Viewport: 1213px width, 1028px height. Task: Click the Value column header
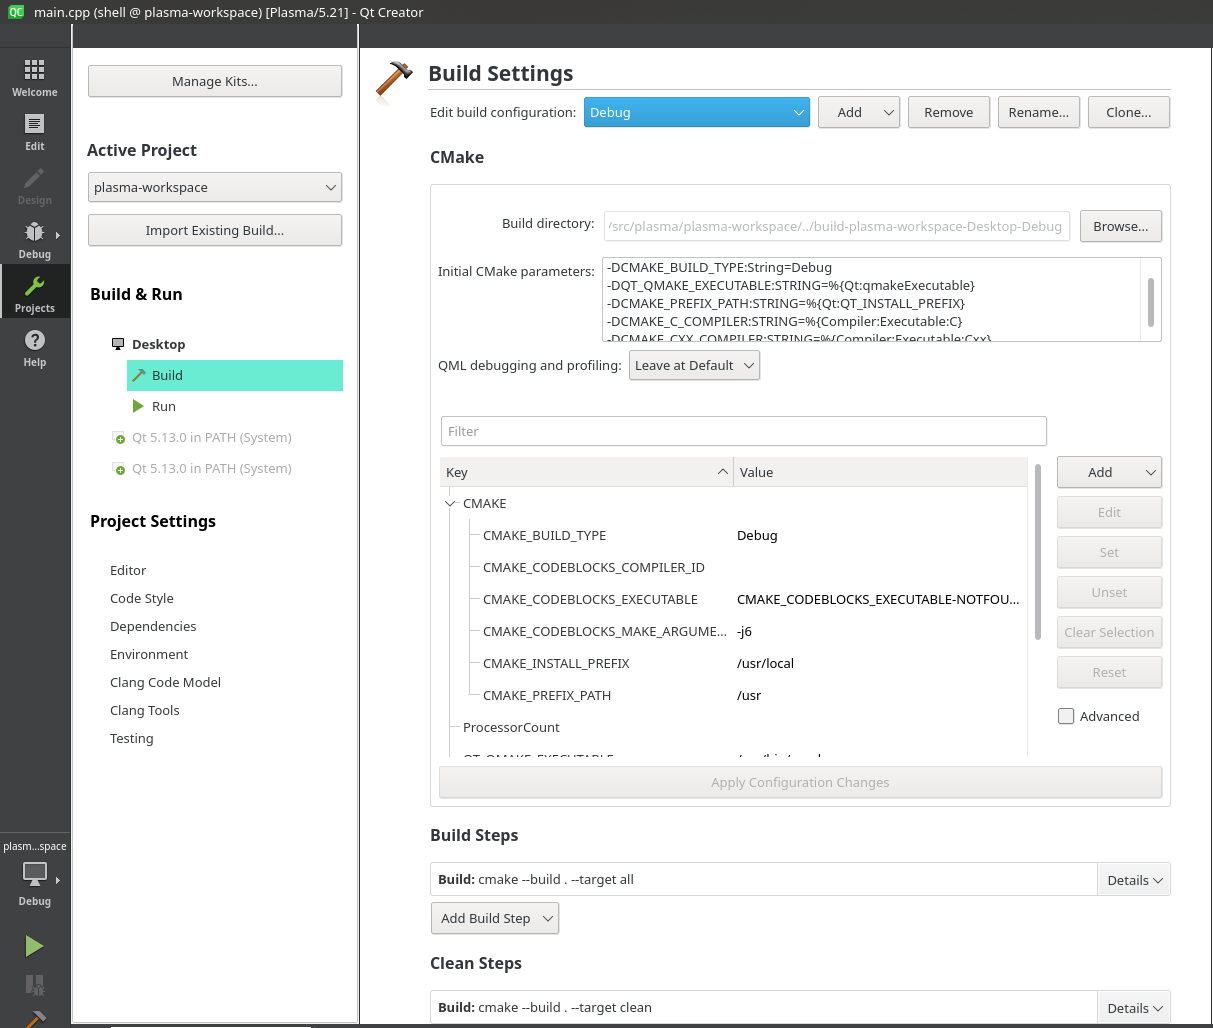[x=880, y=472]
